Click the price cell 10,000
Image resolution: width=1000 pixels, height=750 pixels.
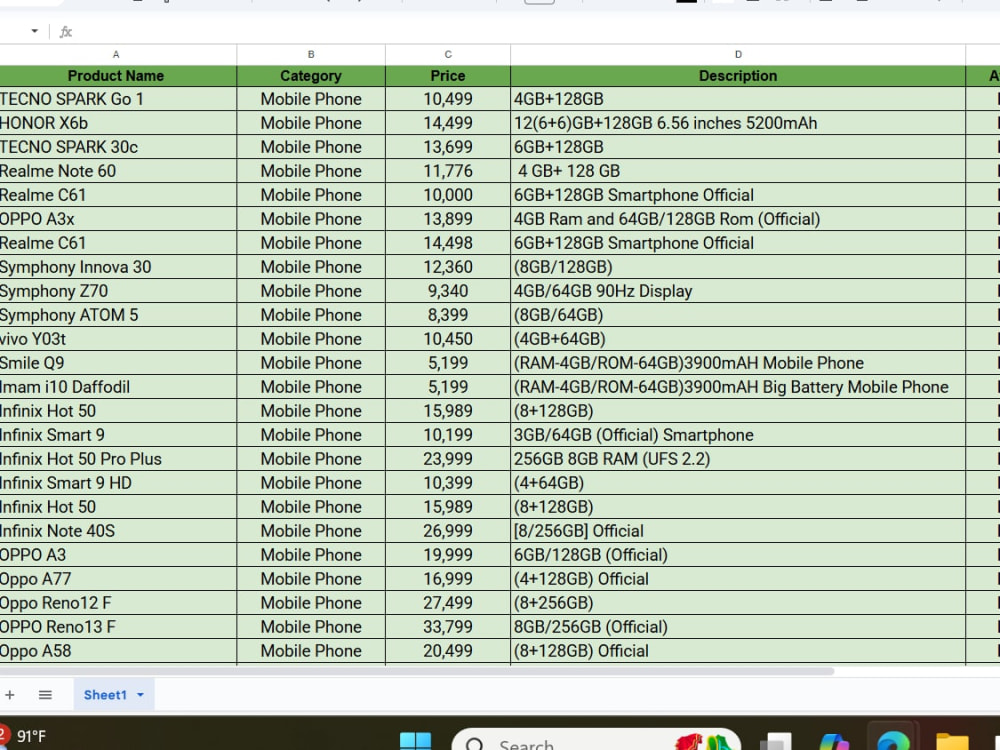click(x=448, y=195)
